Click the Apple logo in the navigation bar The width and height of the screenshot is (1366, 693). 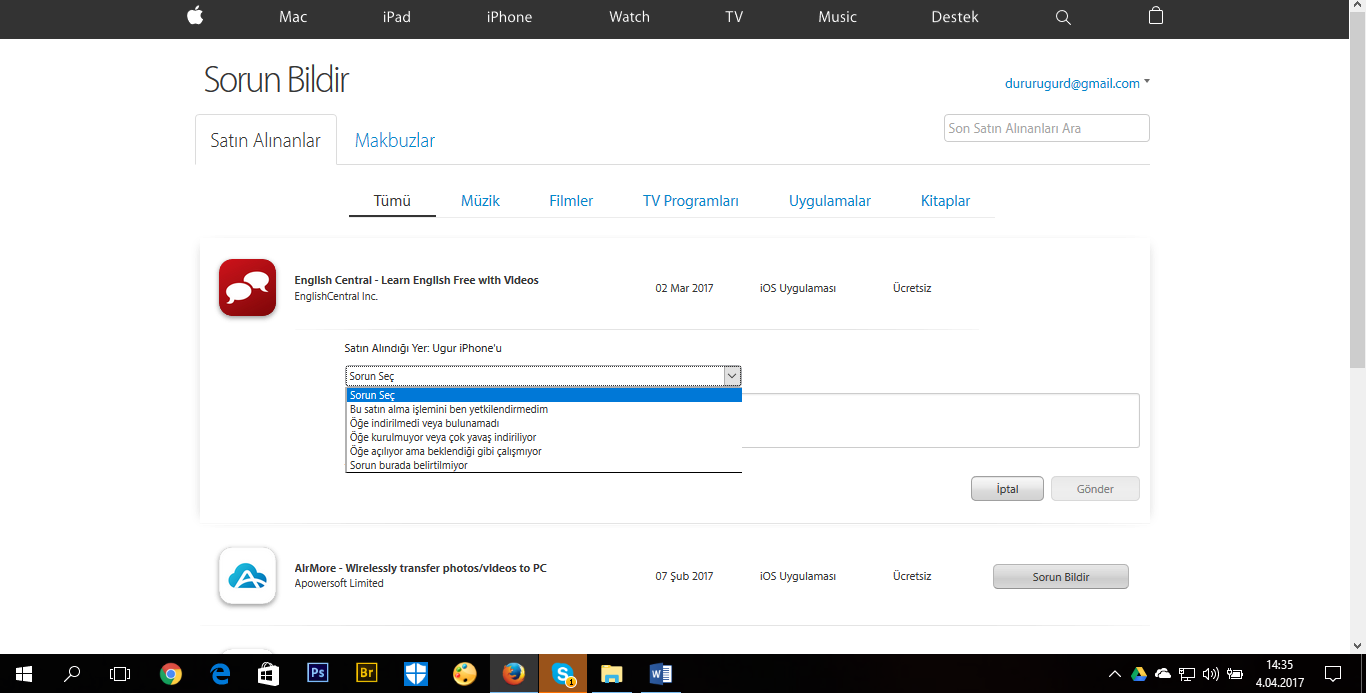coord(195,16)
